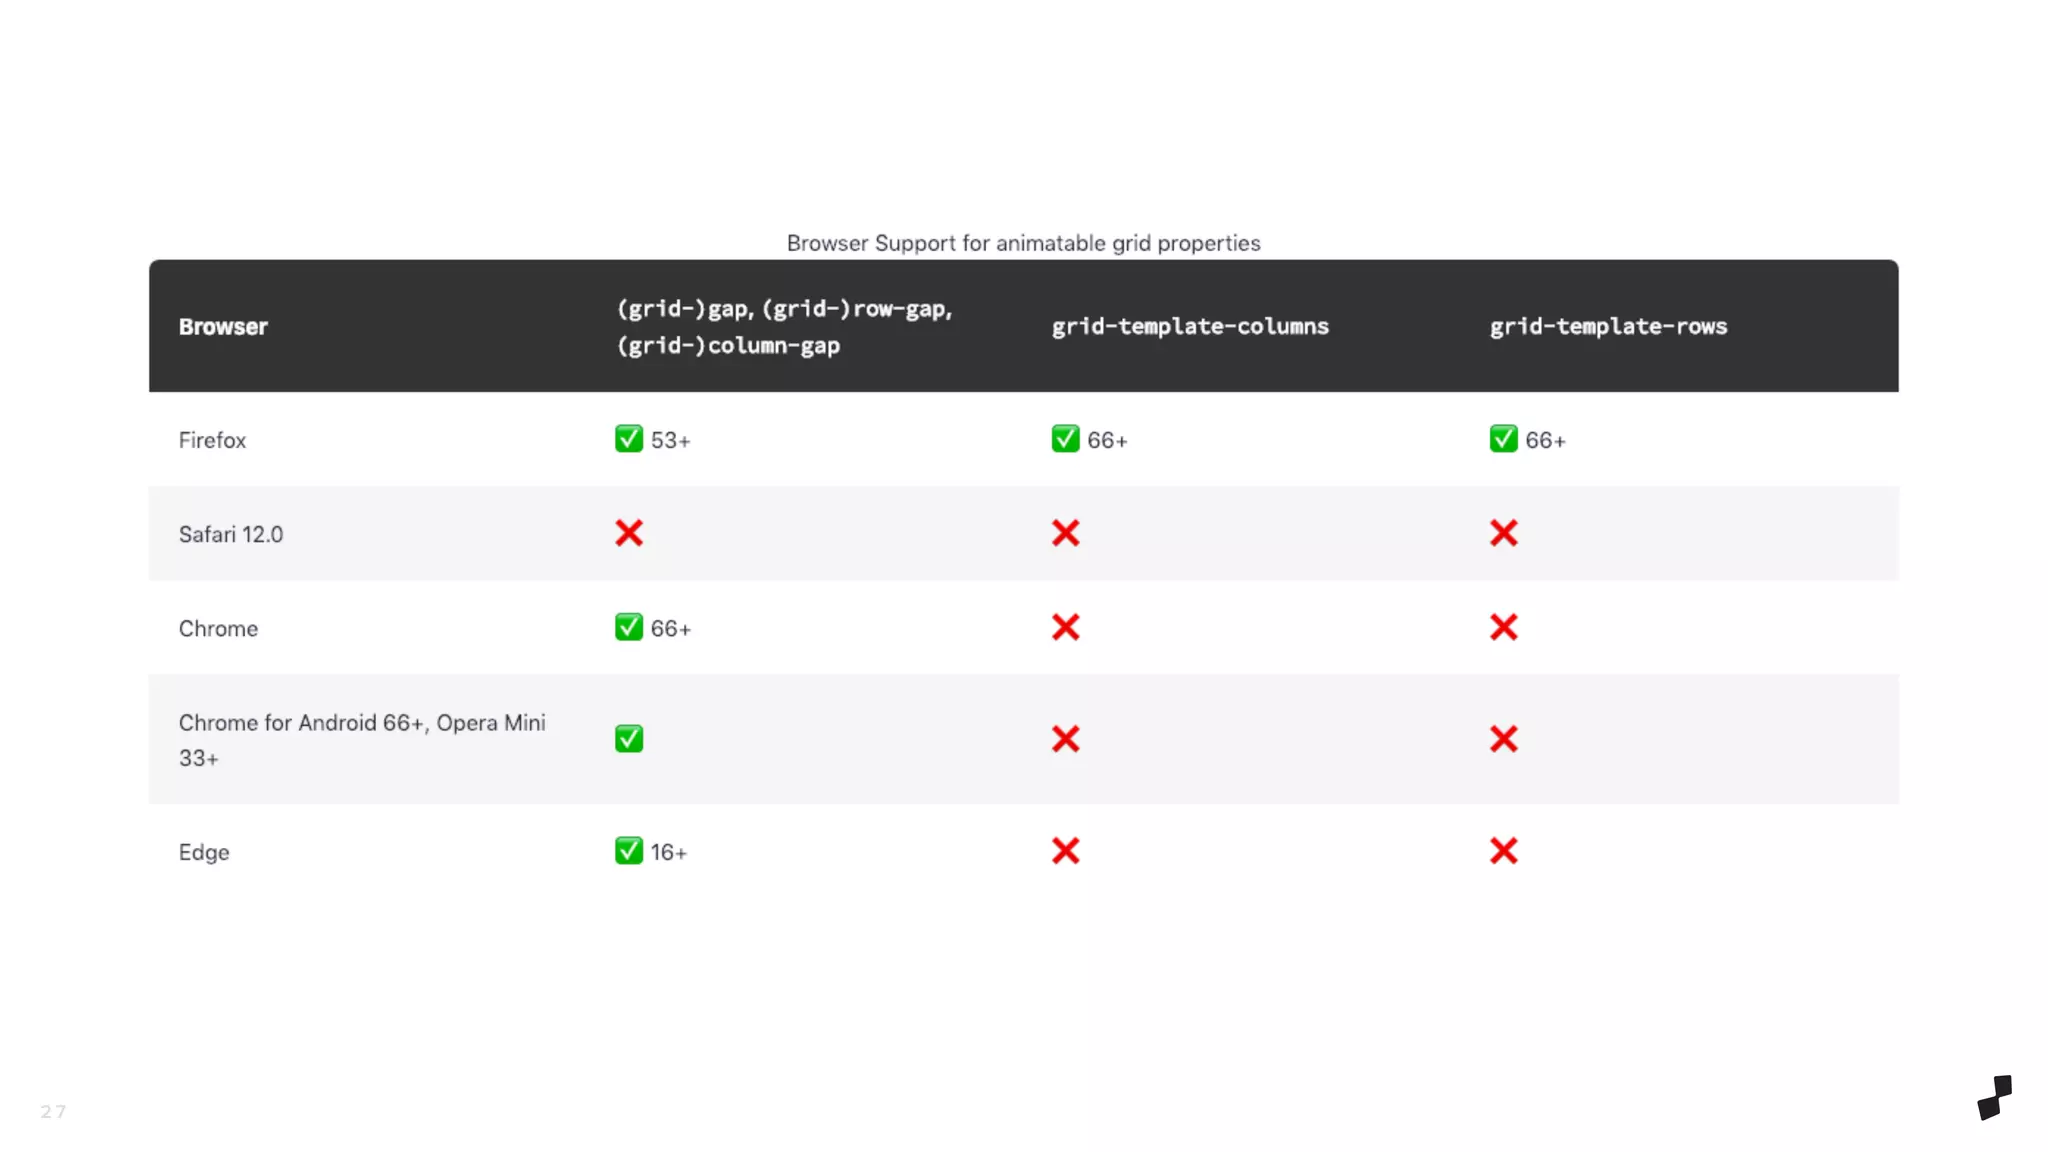Click the "grid-template-columns" column header
This screenshot has width=2048, height=1152.
click(x=1190, y=327)
